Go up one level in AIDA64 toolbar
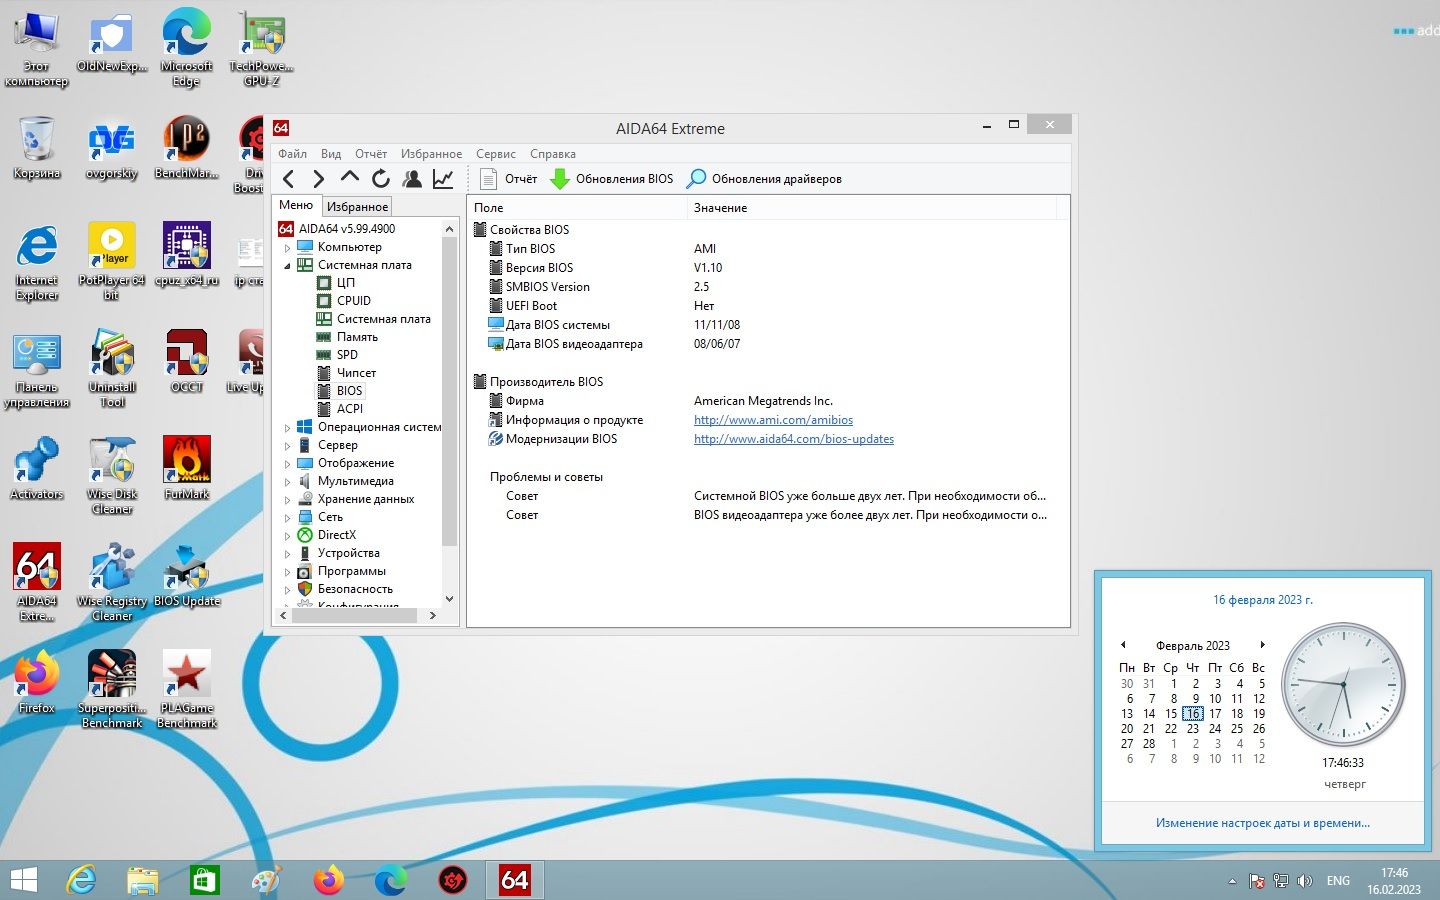 pyautogui.click(x=349, y=178)
